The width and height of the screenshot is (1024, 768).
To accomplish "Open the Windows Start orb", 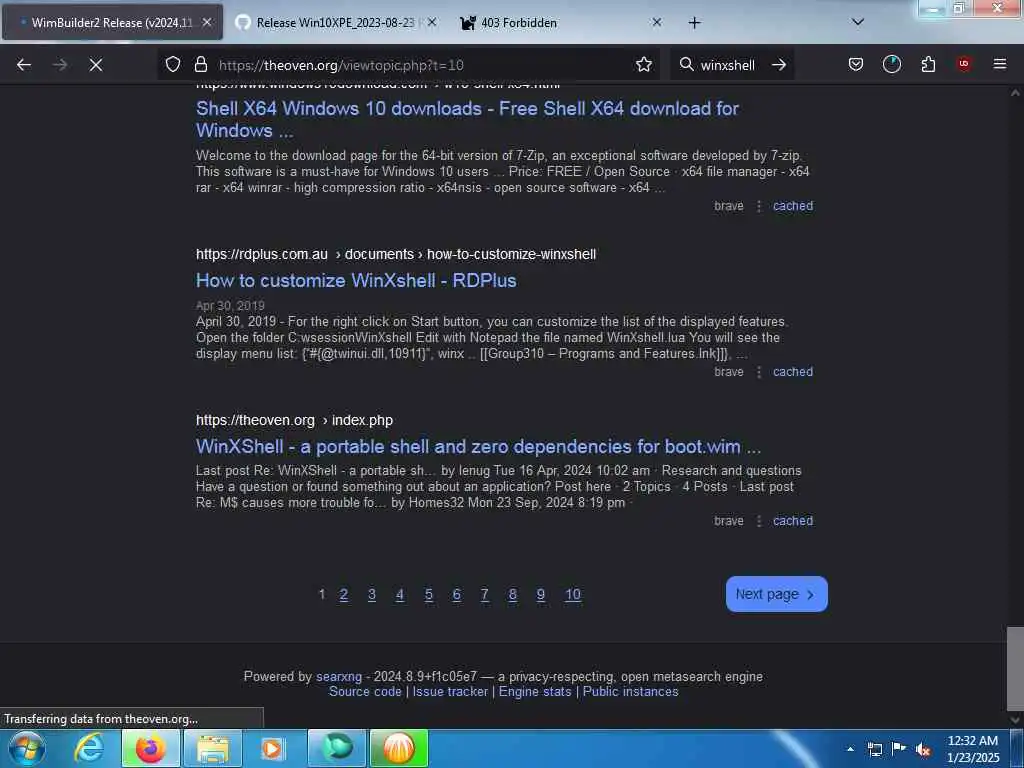I will [27, 748].
